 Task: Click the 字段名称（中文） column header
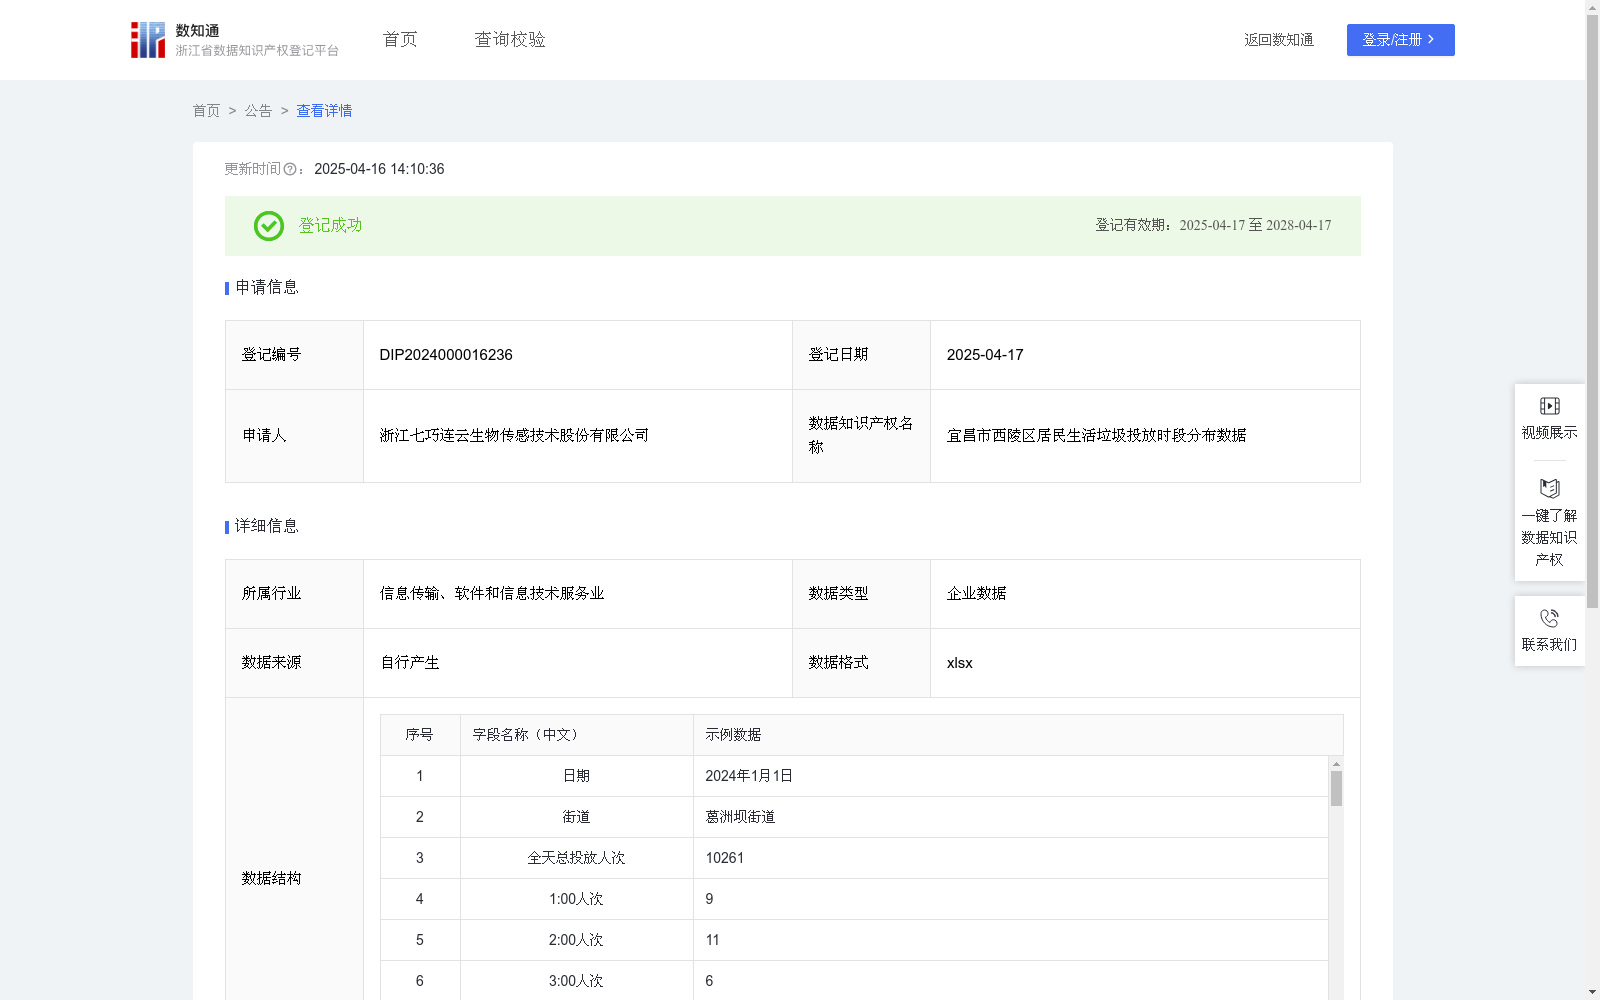576,735
